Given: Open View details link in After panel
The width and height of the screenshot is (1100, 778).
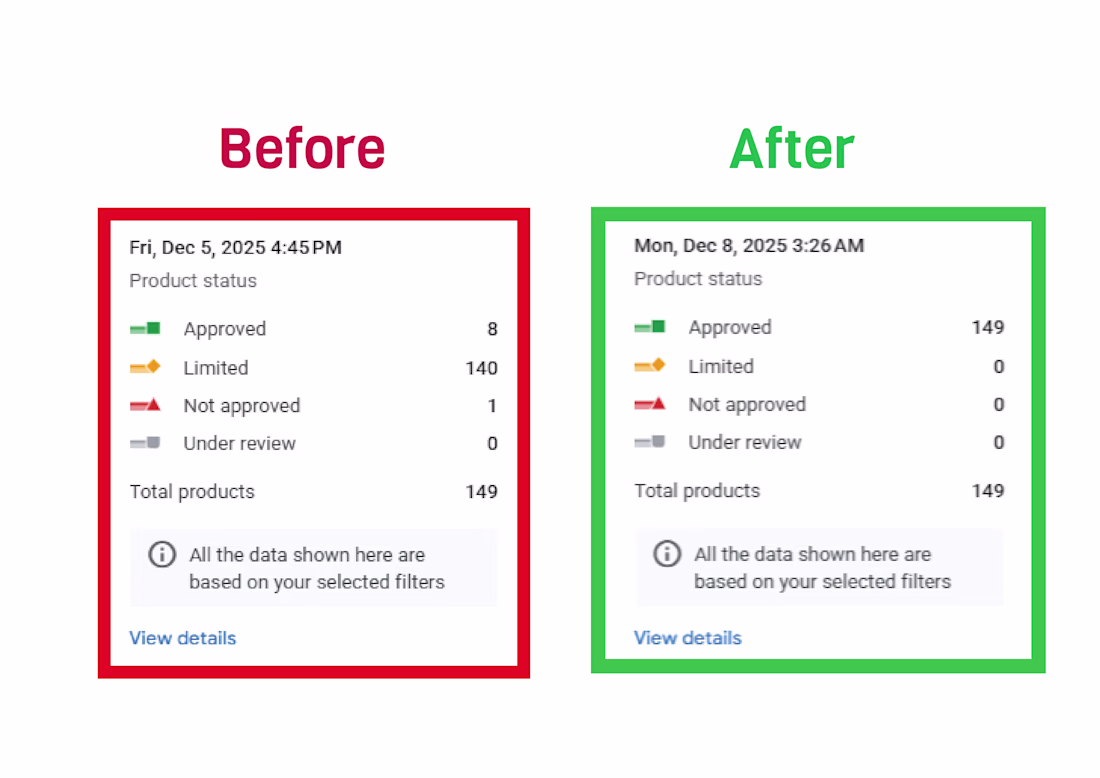Looking at the screenshot, I should tap(688, 638).
